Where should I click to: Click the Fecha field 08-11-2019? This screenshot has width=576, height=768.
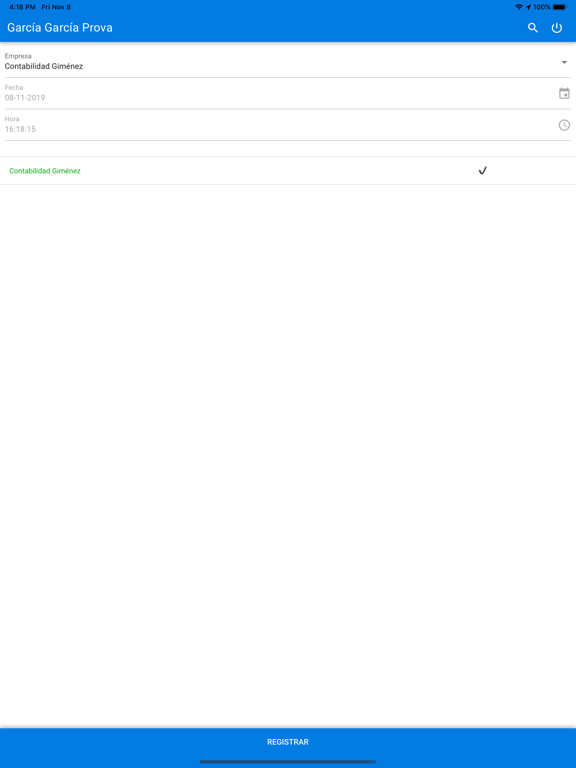coord(288,94)
